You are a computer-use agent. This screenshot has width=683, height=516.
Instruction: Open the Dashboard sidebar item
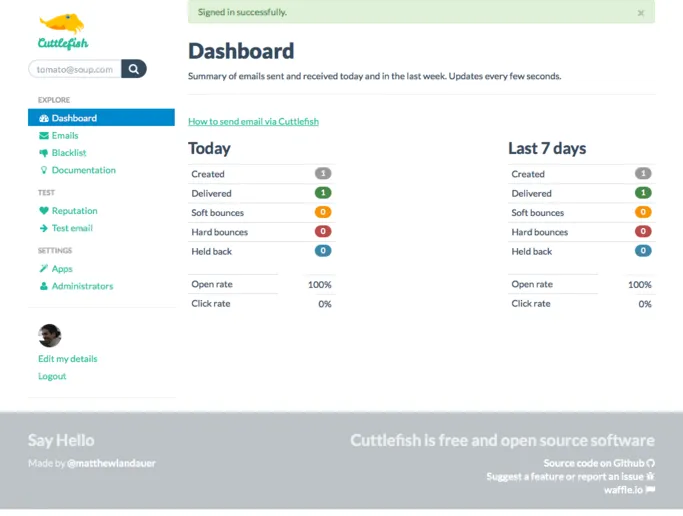coord(74,118)
